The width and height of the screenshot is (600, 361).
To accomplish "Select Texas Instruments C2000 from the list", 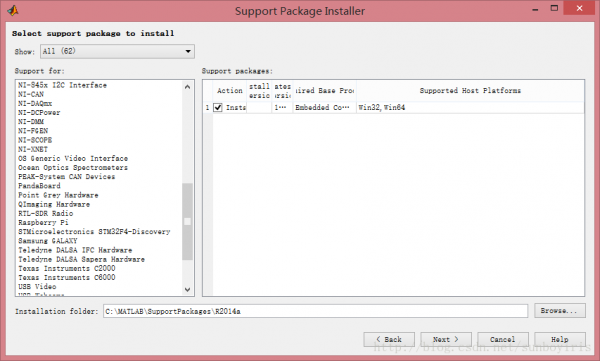I will [x=67, y=268].
